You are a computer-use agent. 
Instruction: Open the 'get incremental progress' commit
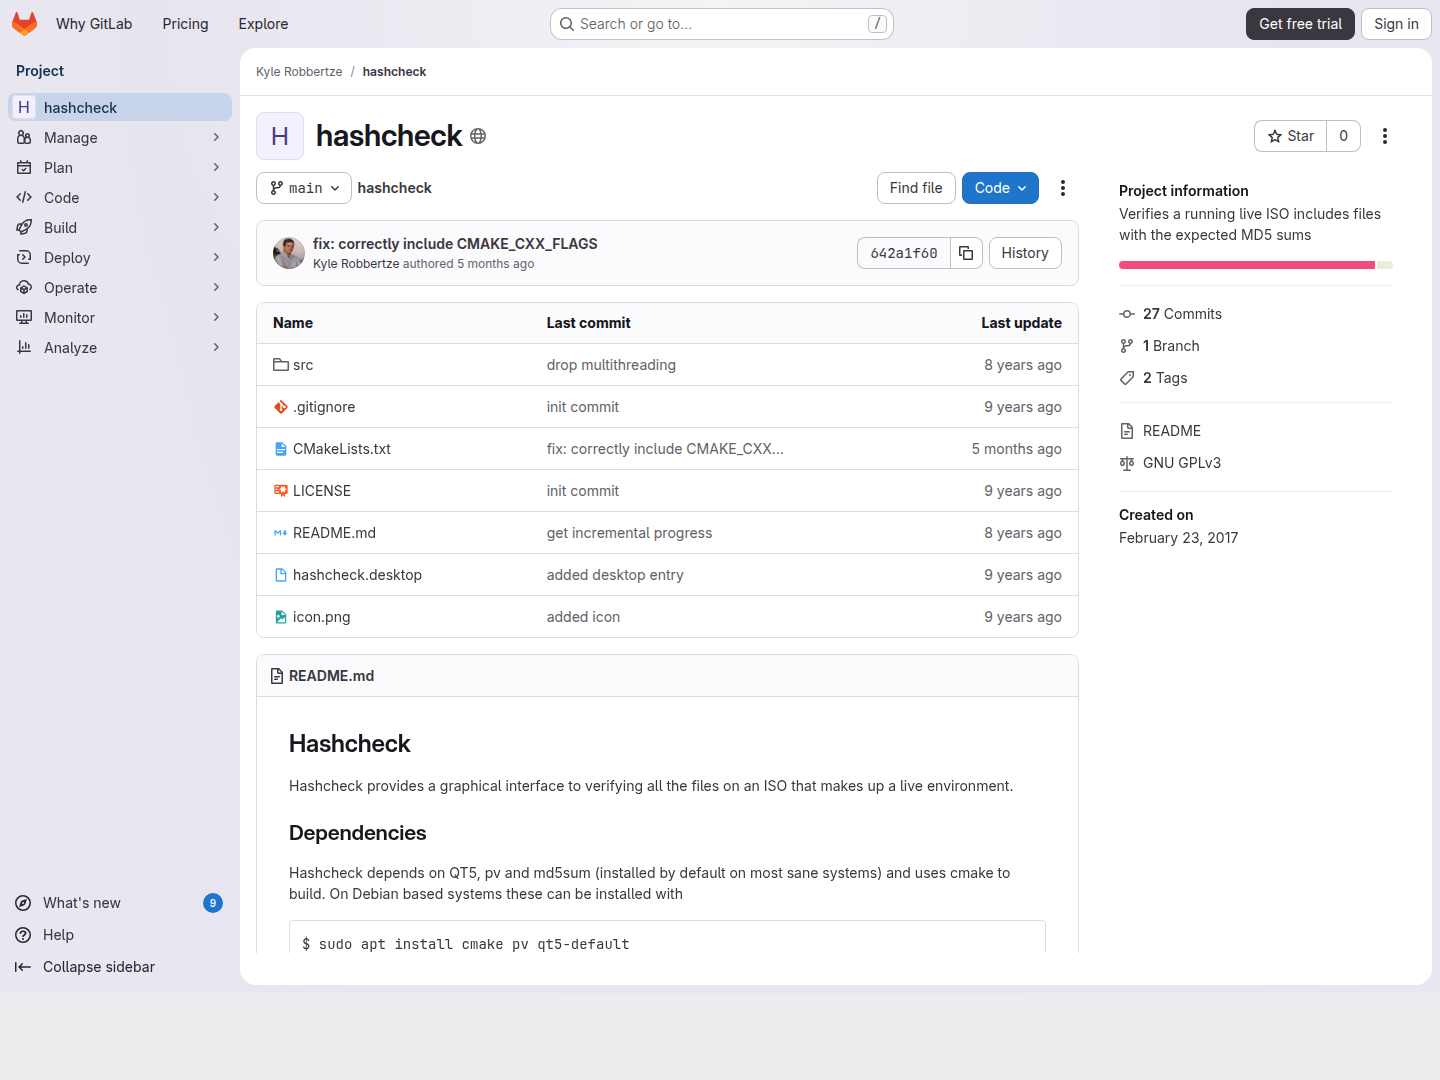pyautogui.click(x=630, y=533)
